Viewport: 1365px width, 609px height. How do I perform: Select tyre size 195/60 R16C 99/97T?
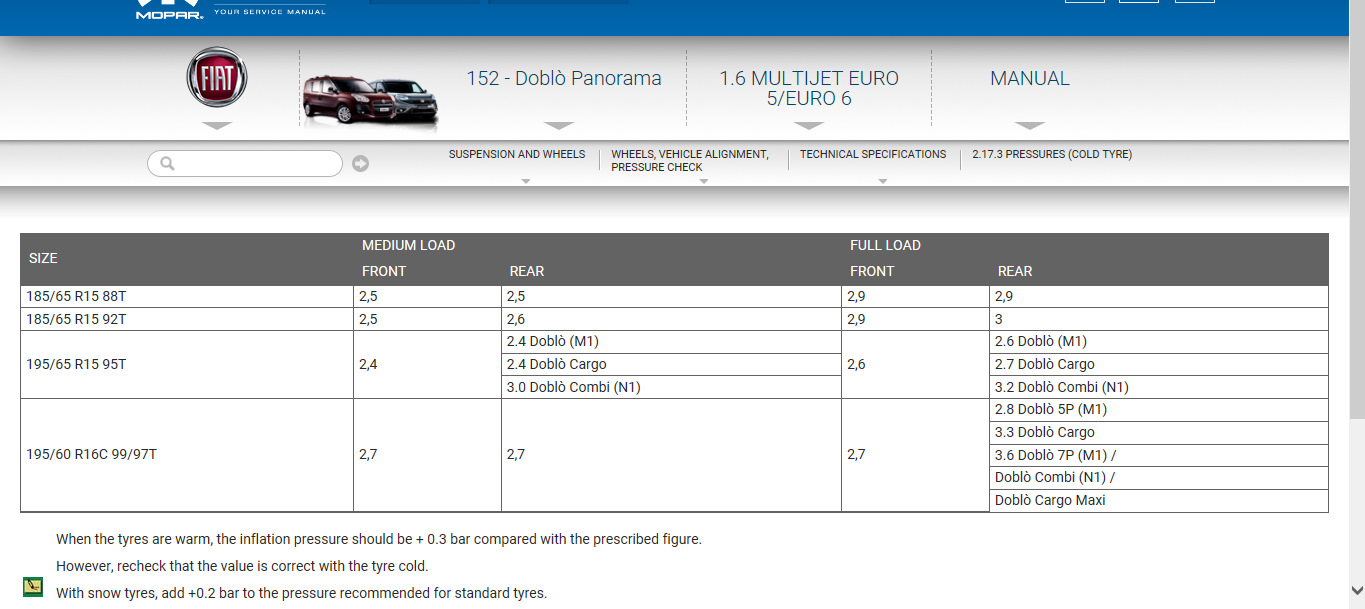(x=187, y=455)
